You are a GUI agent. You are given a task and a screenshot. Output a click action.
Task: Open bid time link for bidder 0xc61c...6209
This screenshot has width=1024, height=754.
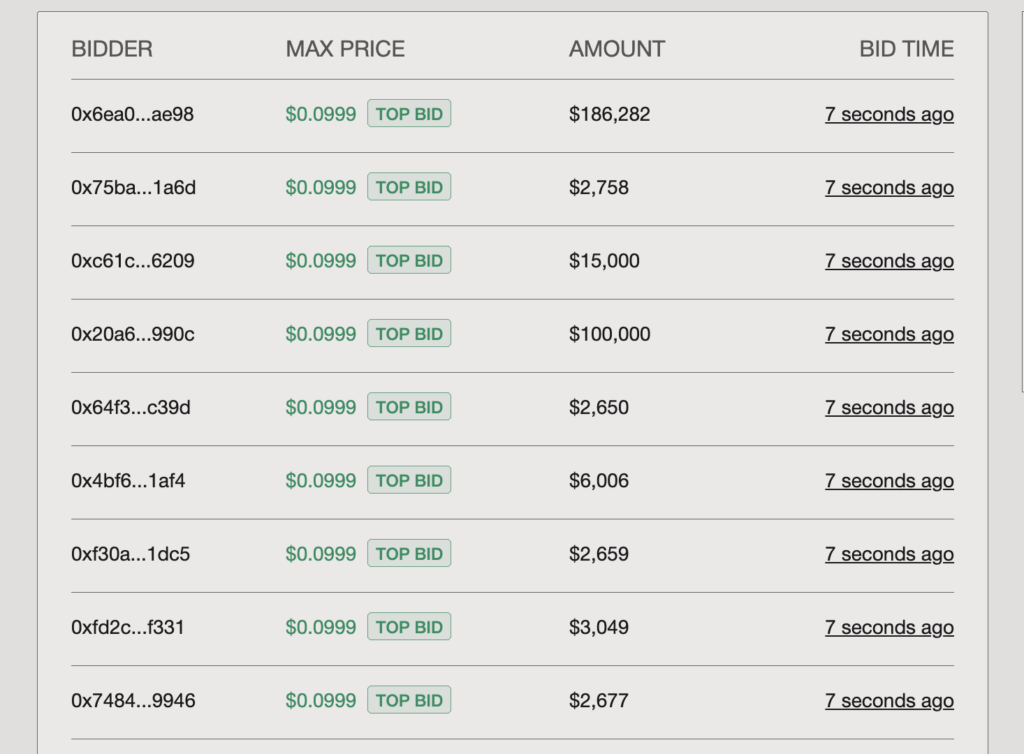click(888, 261)
